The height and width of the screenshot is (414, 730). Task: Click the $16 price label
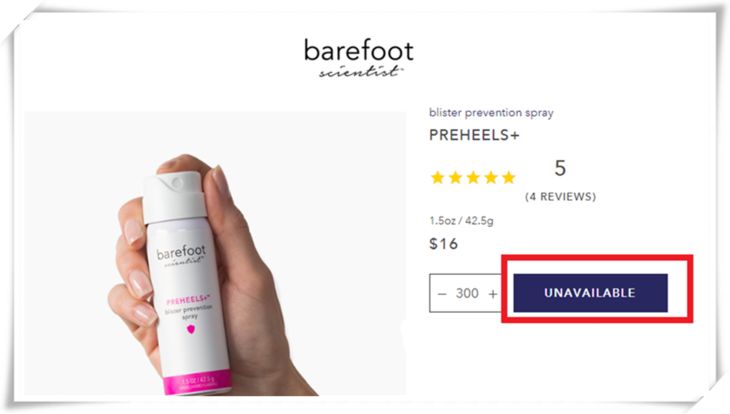(444, 244)
